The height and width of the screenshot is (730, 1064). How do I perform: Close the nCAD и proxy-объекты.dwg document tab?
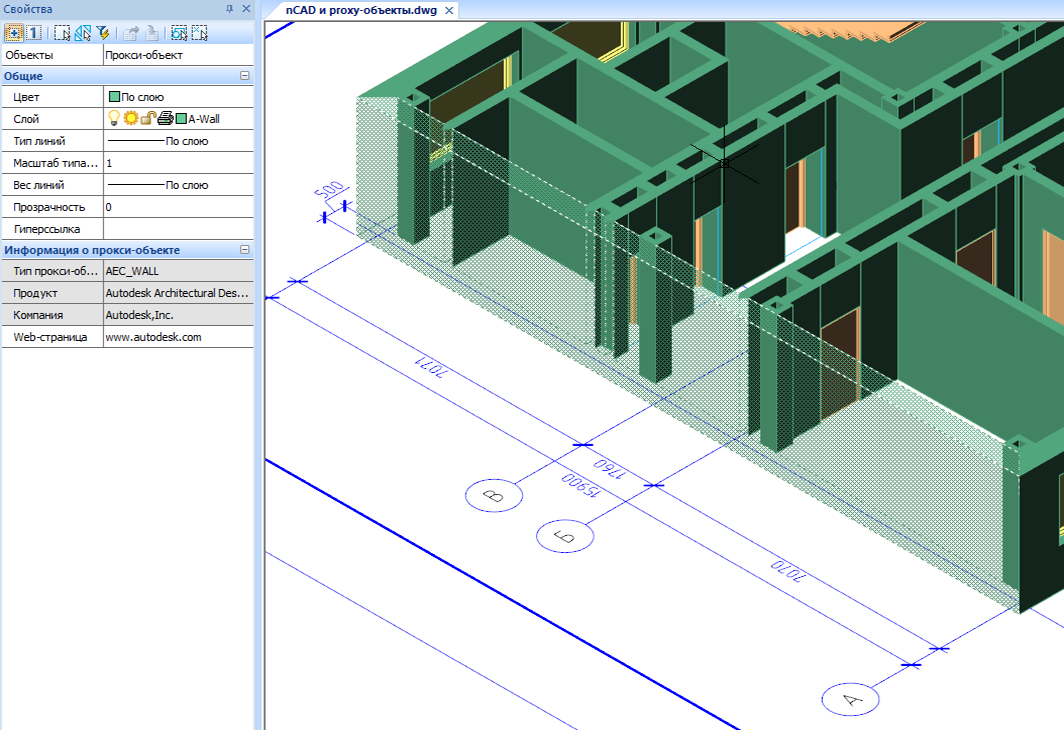point(449,10)
